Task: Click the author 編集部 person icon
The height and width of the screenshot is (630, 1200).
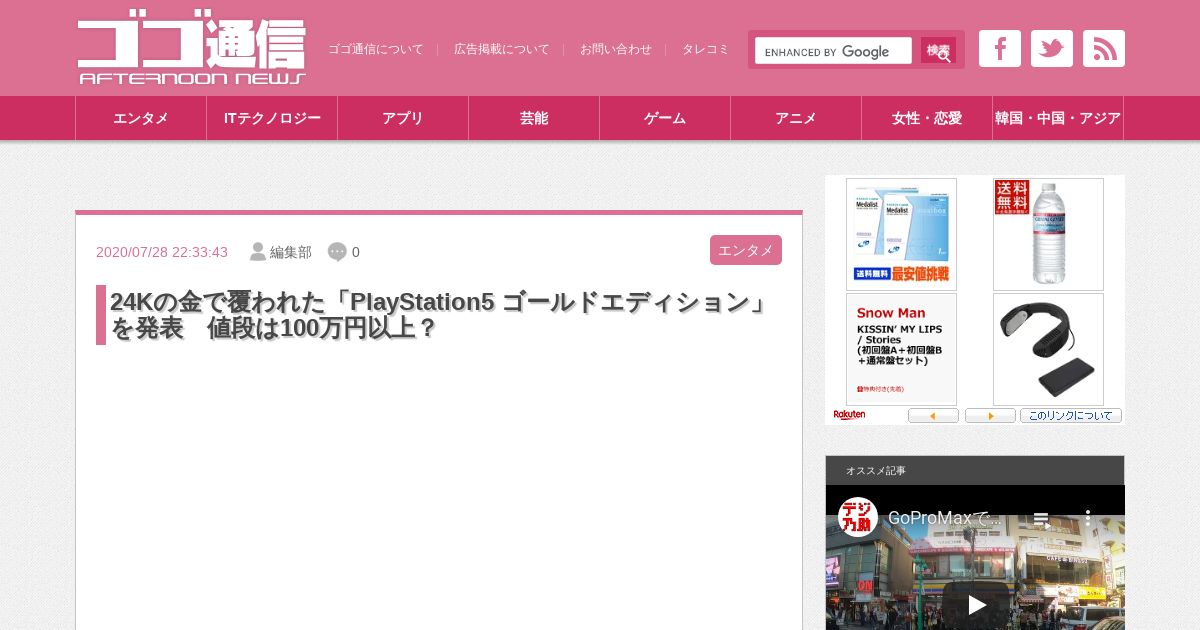Action: click(x=258, y=252)
